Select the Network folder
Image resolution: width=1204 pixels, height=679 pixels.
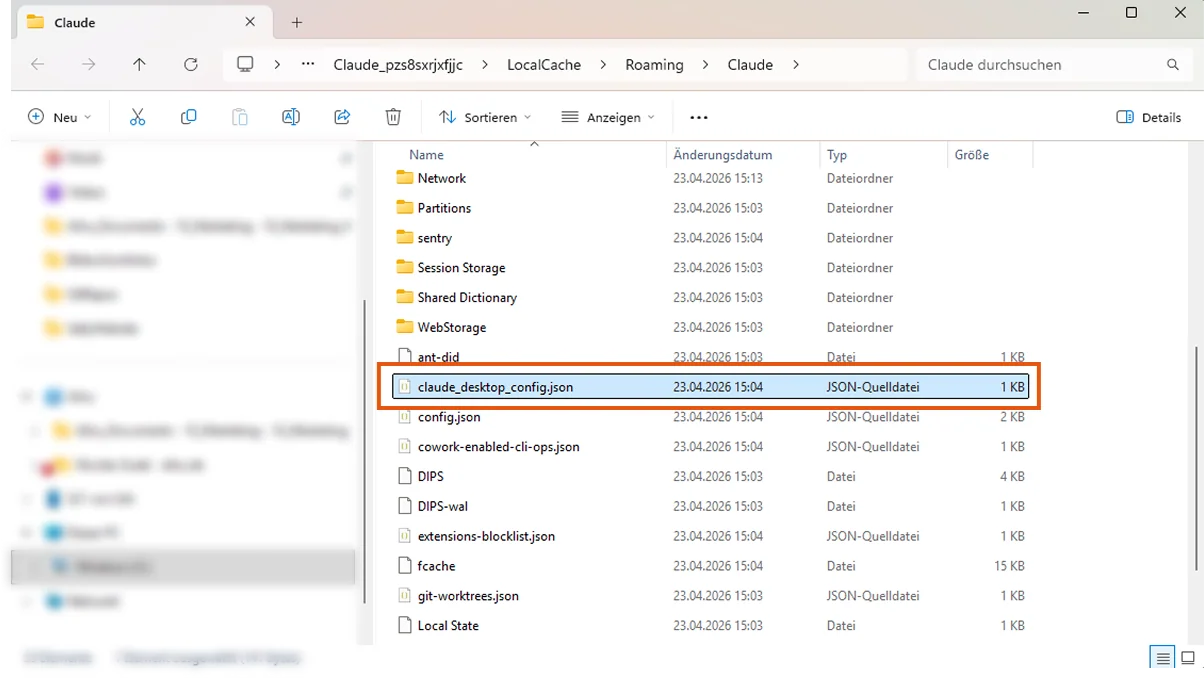coord(710,178)
